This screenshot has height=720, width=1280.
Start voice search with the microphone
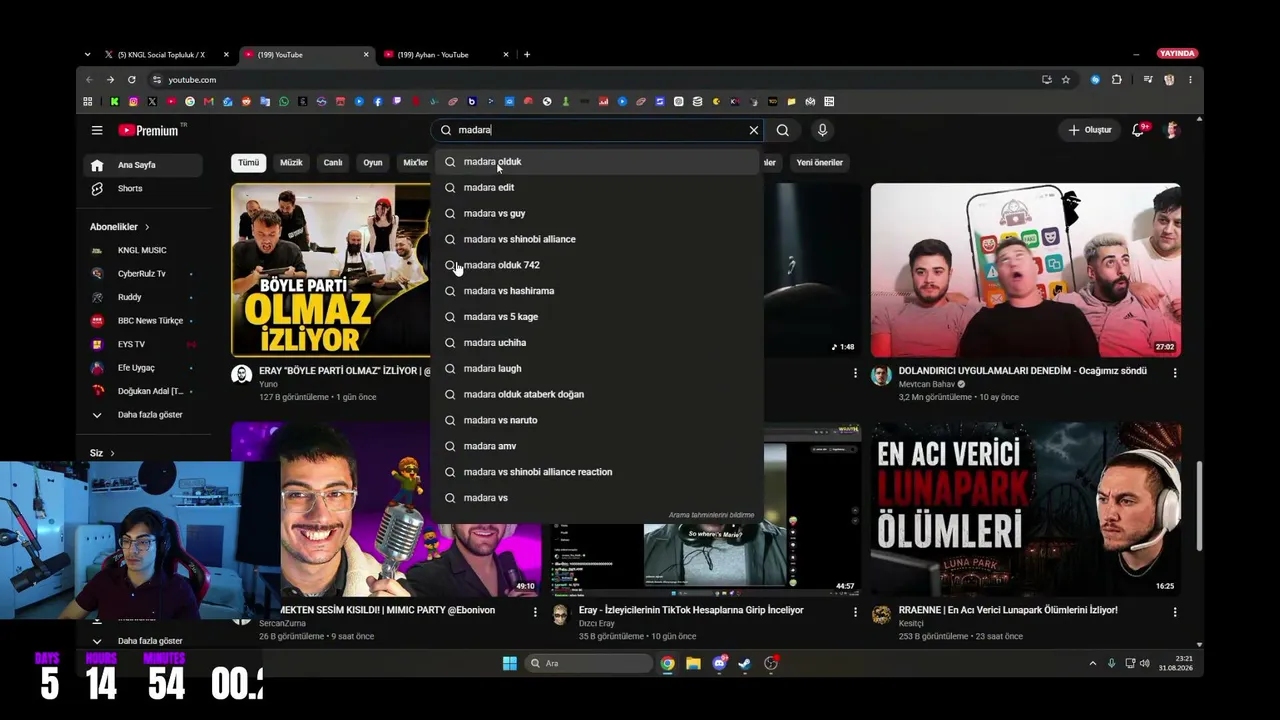[822, 130]
